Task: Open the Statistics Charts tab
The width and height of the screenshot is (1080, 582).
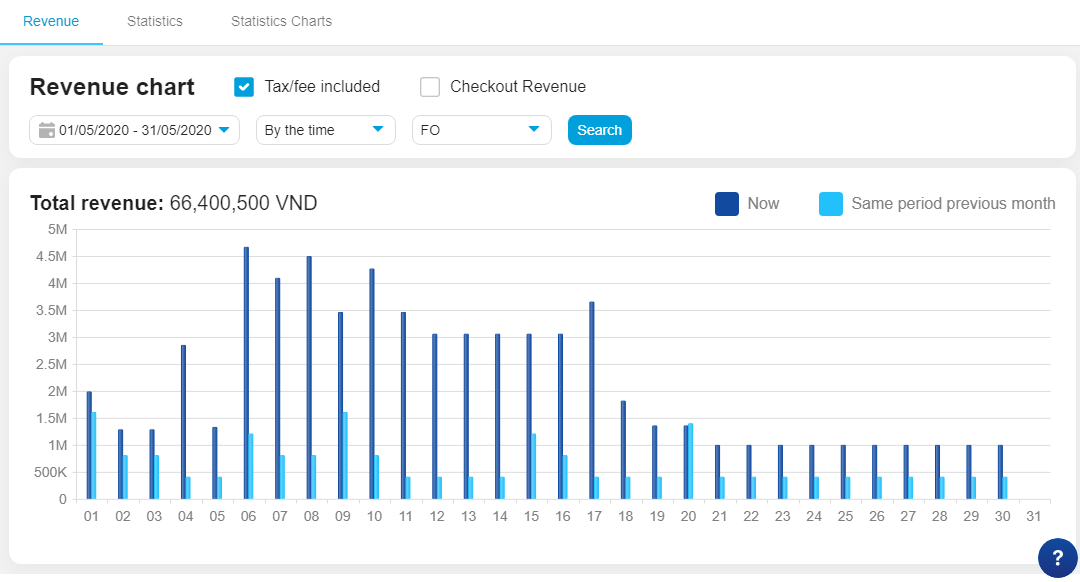Action: (x=281, y=21)
